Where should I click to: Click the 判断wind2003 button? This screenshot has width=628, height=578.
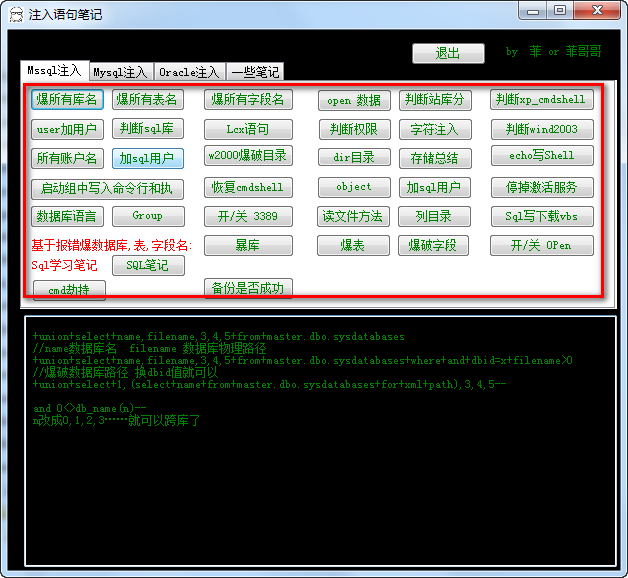click(x=542, y=129)
